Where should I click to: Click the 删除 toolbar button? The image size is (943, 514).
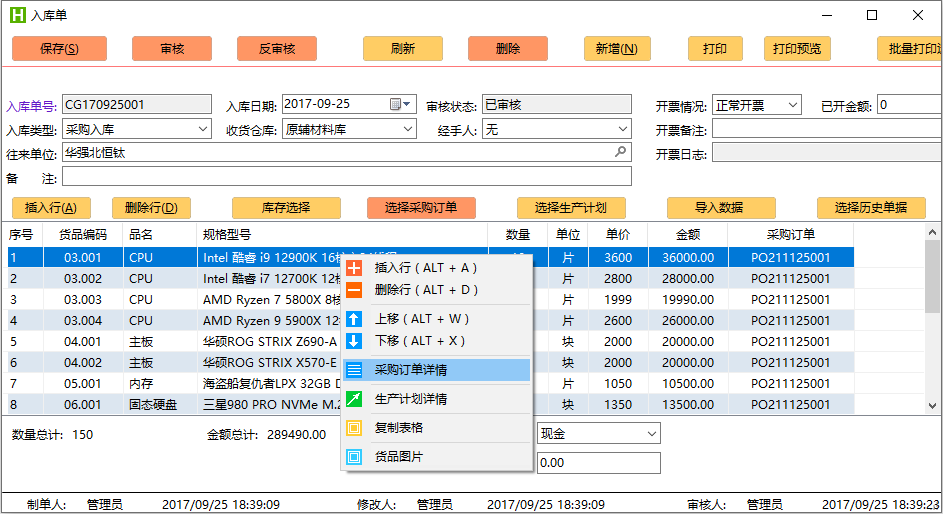508,49
